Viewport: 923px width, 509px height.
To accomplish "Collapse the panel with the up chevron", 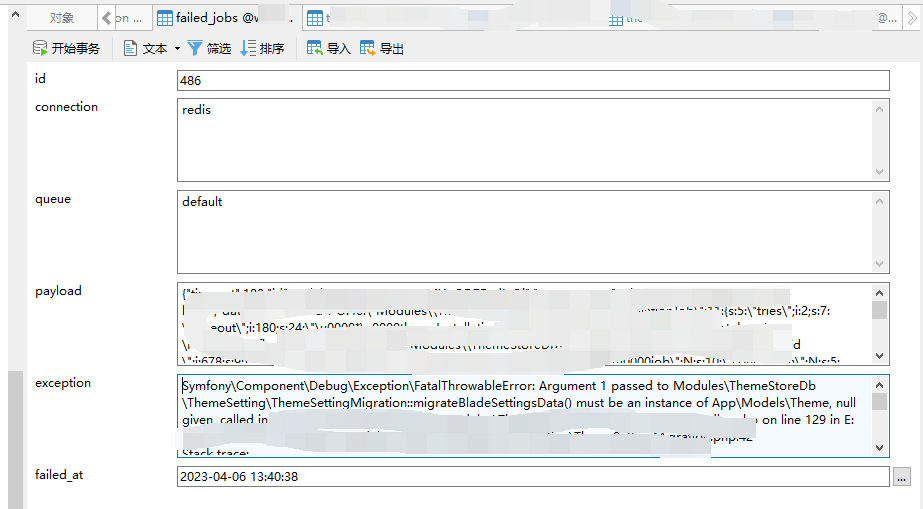I will pos(15,14).
